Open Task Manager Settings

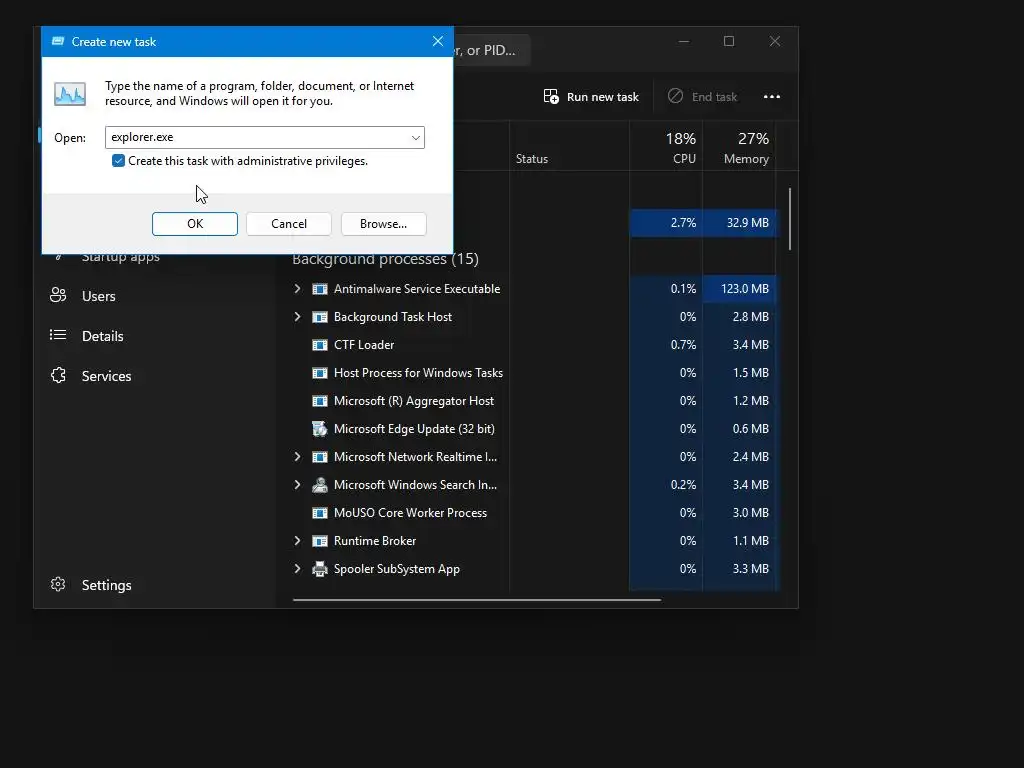click(x=106, y=585)
